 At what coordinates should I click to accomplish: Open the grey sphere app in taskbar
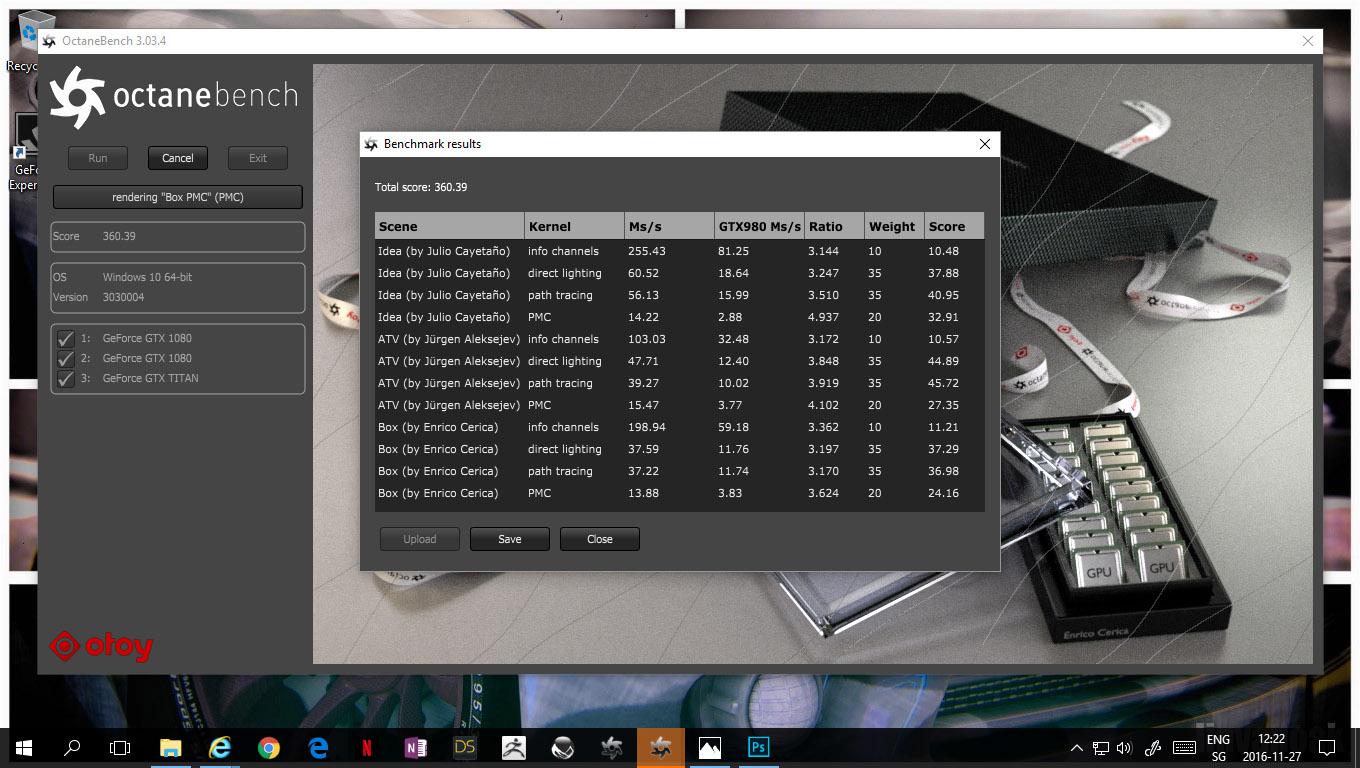[563, 747]
